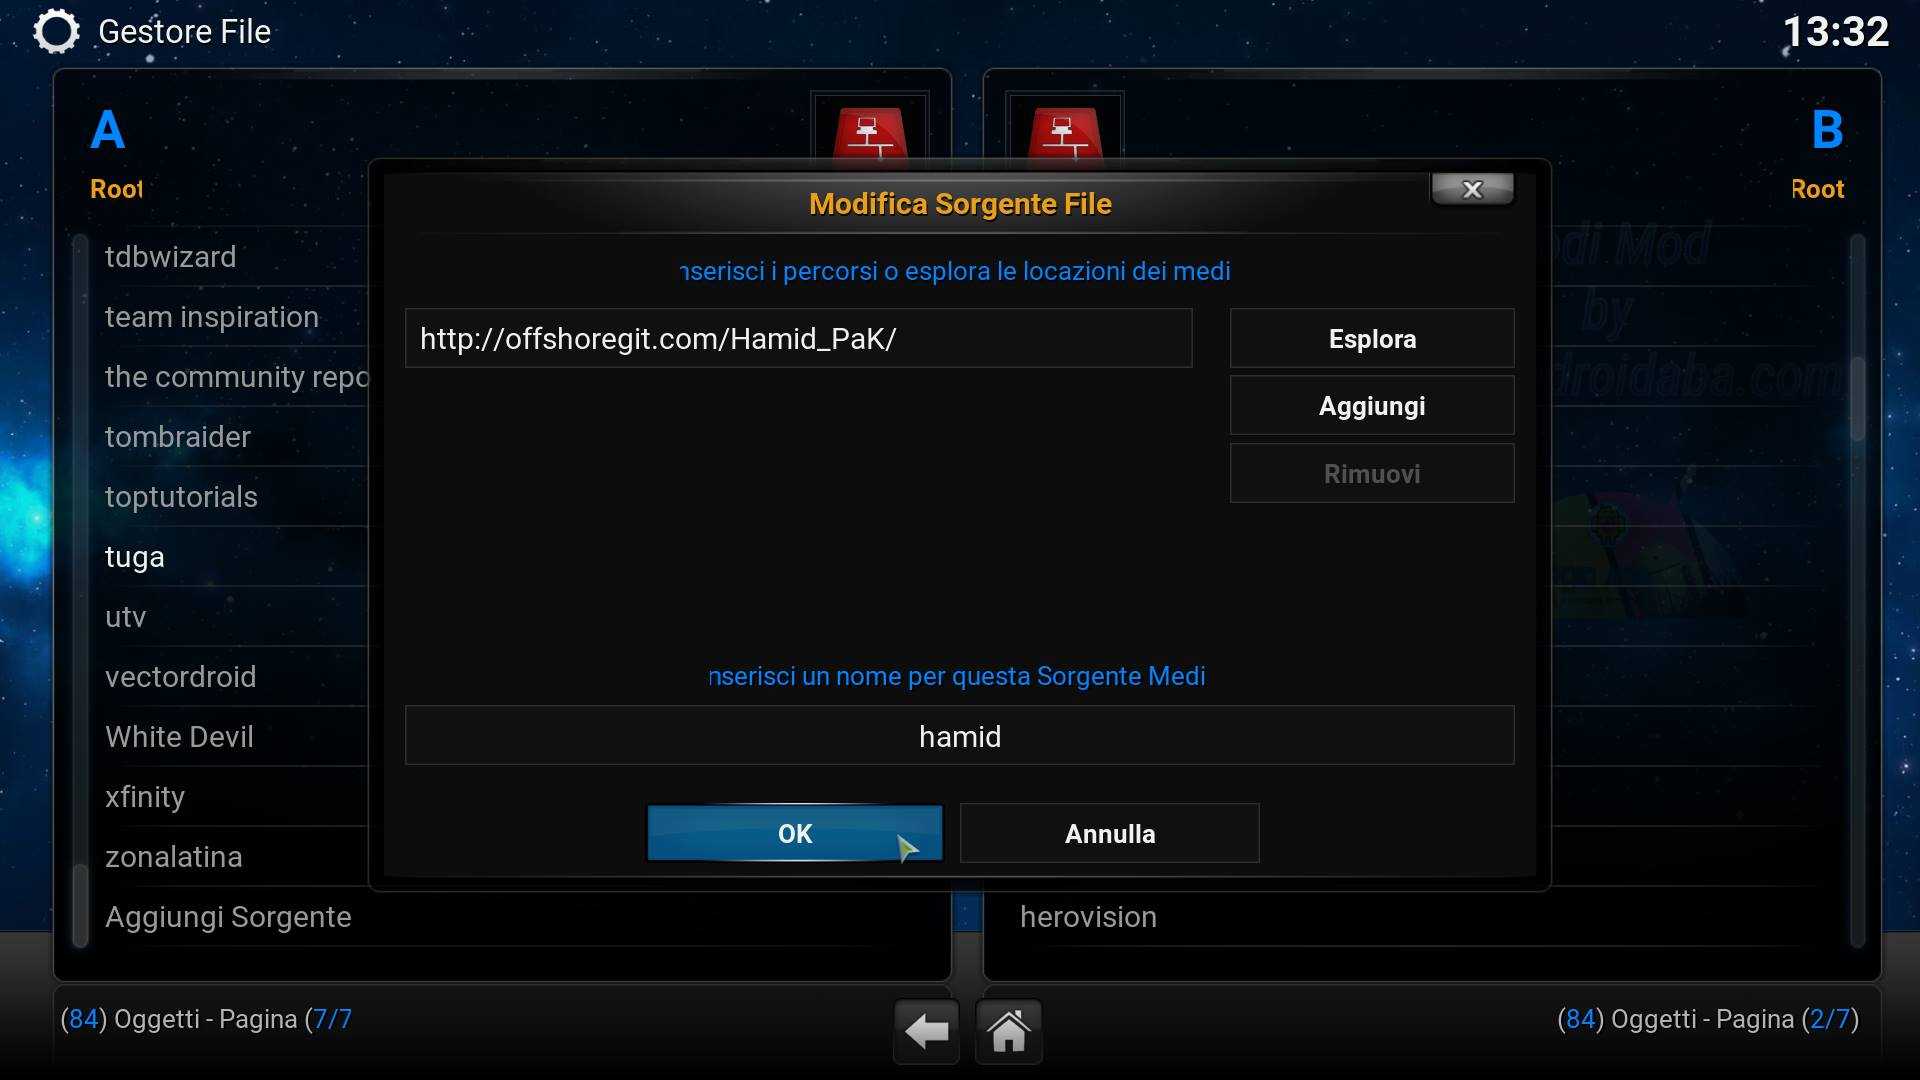Click the red network icon in panel A
Image resolution: width=1920 pixels, height=1080 pixels.
(x=870, y=132)
